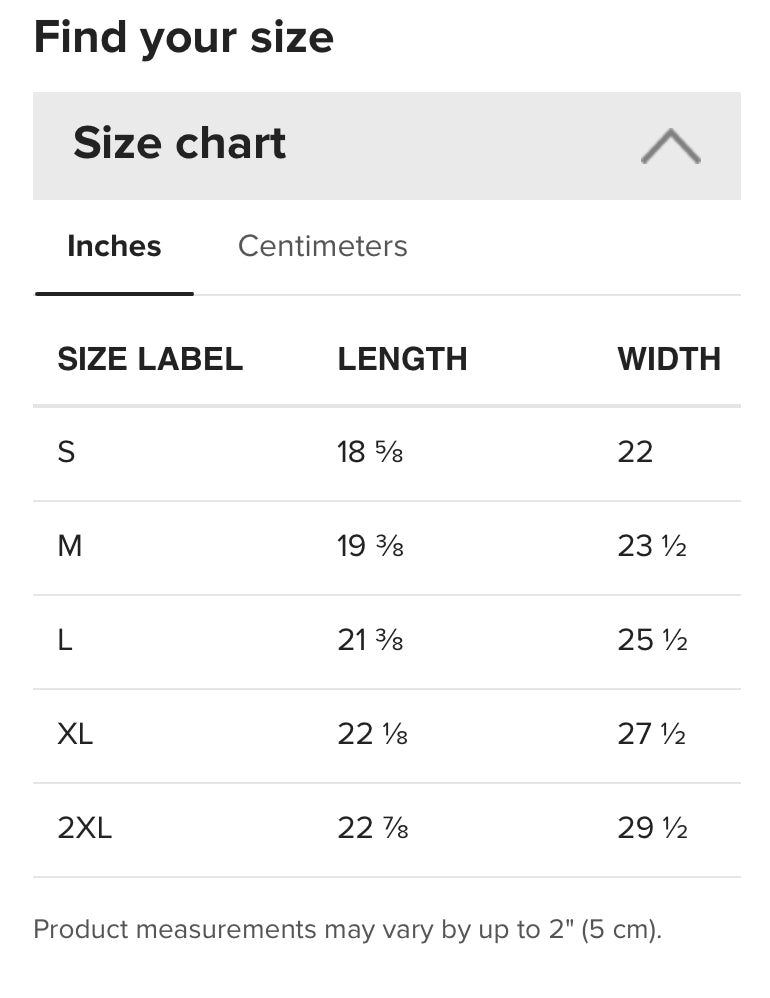Select the S size row label
The image size is (770, 998).
(66, 452)
